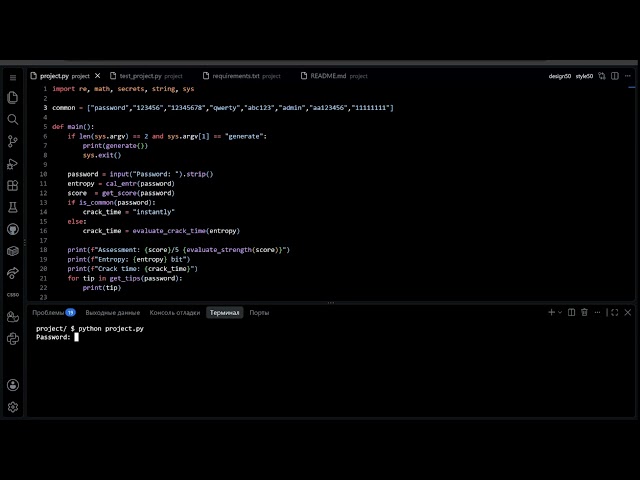Open the Python sidebar view

[13, 339]
